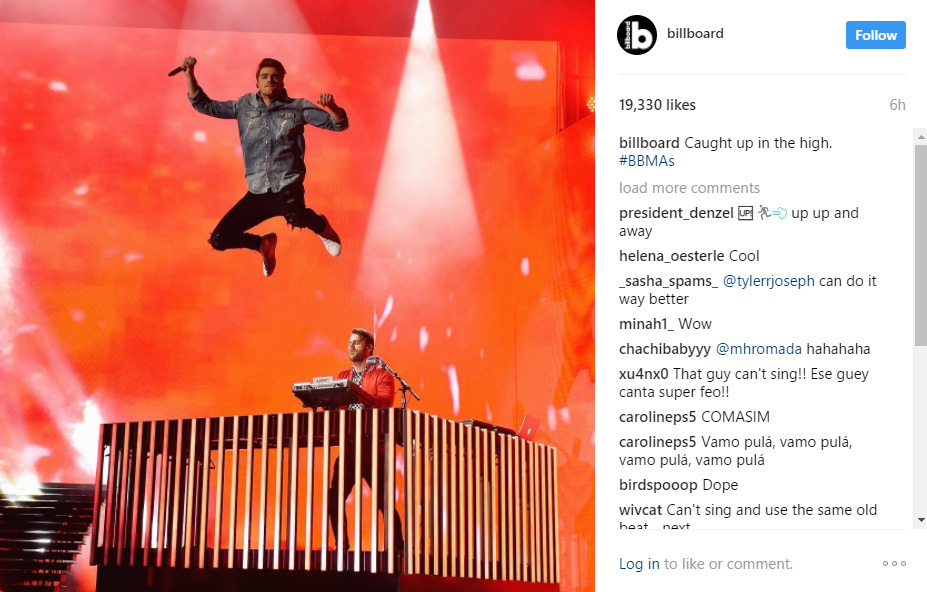
Task: Open the @mhromada mention
Action: point(759,349)
